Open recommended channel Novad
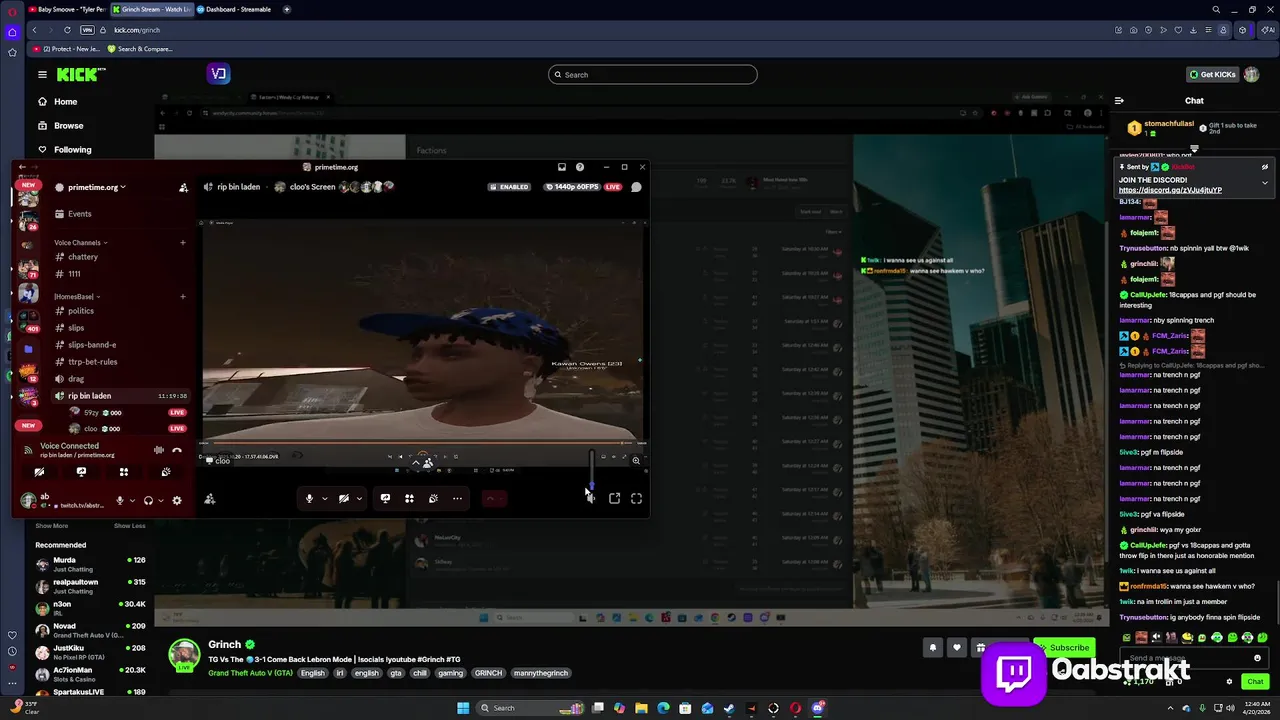The height and width of the screenshot is (720, 1280). [90, 631]
